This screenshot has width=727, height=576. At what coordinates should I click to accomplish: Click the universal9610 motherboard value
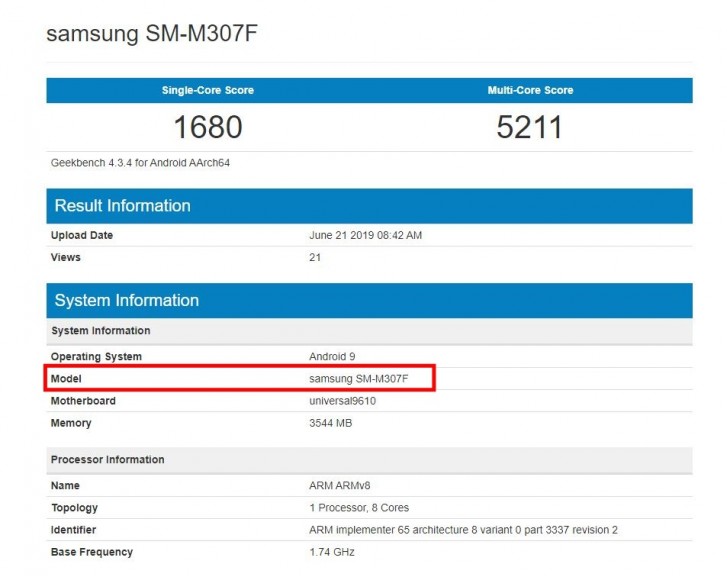[x=343, y=401]
